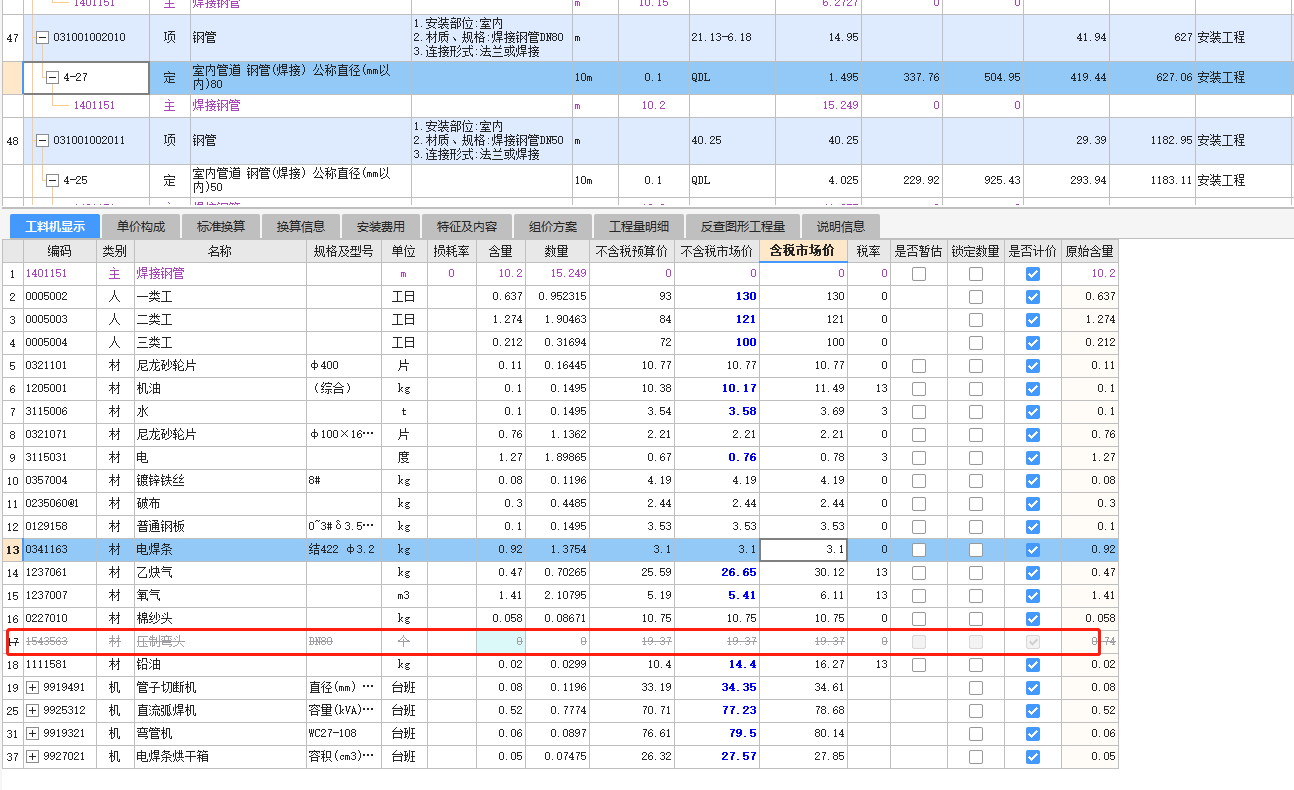Image resolution: width=1294 pixels, height=790 pixels.
Task: Switch to the 工料机显示 tab
Action: click(55, 226)
